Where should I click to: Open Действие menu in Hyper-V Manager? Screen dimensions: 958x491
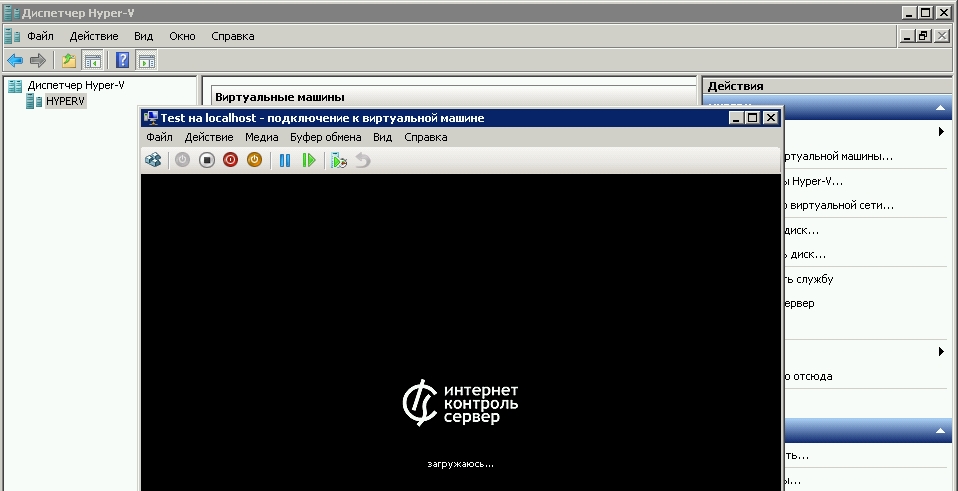click(94, 36)
